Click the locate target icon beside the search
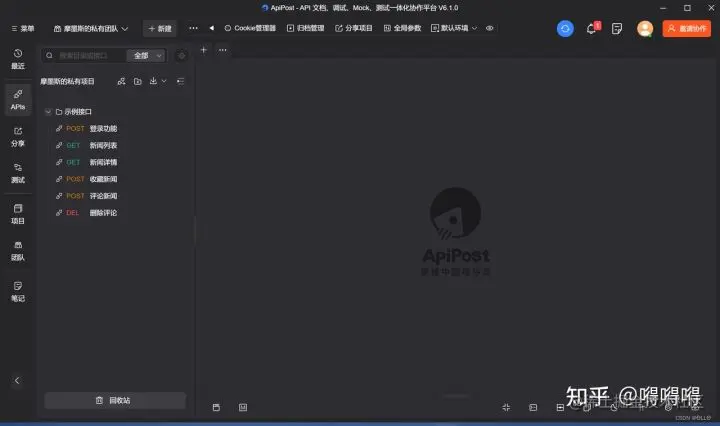The height and width of the screenshot is (426, 720). pos(182,56)
